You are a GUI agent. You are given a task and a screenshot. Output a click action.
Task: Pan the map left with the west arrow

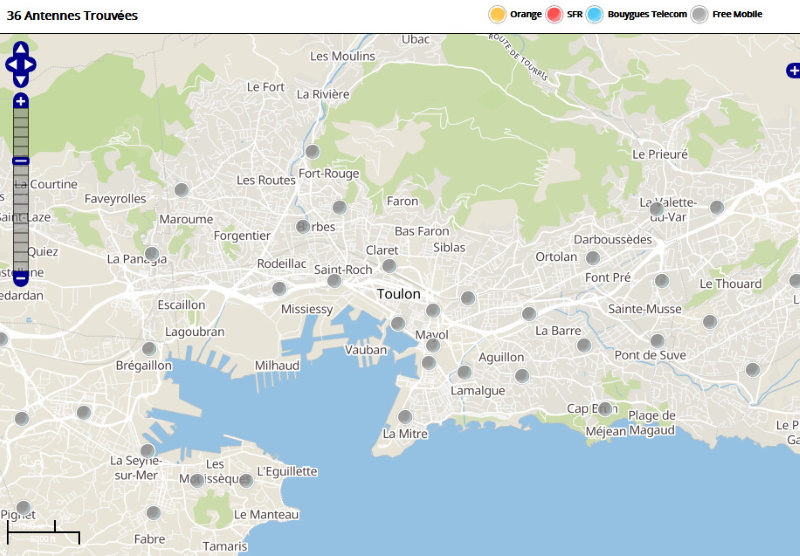pos(11,65)
